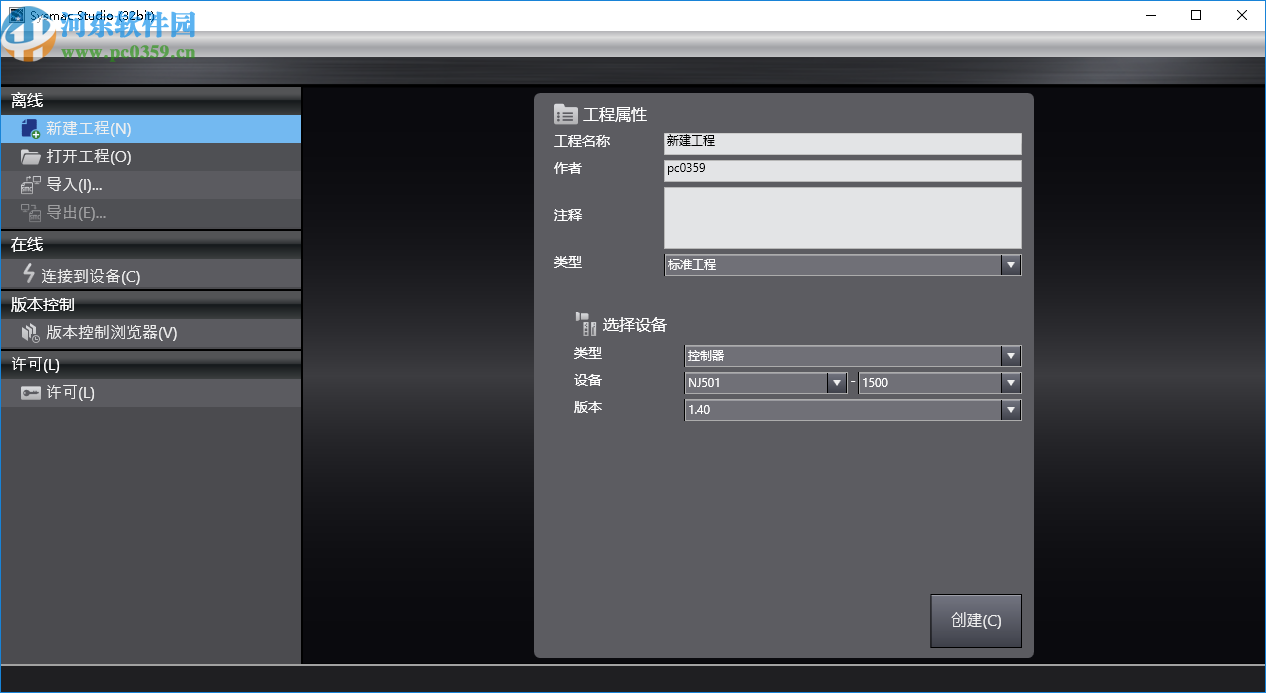Open the 1500 model number dropdown
The image size is (1266, 693).
(x=1010, y=382)
